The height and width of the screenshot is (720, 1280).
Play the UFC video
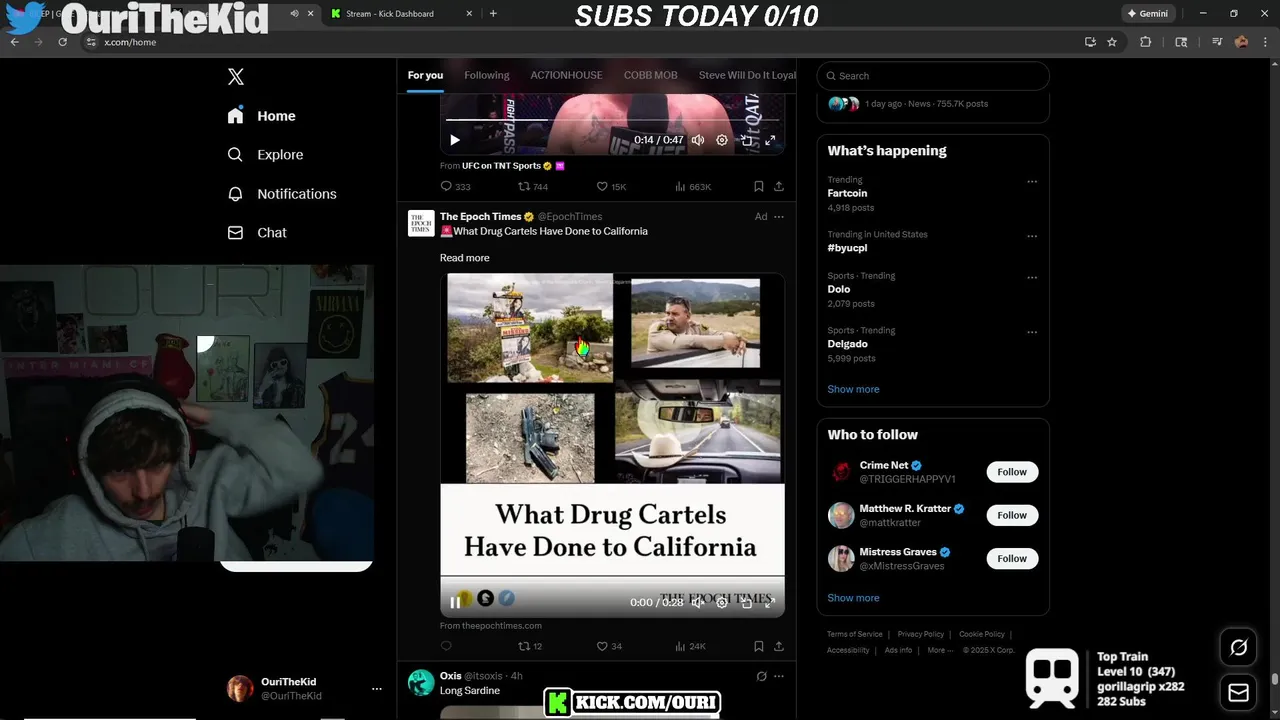point(455,140)
